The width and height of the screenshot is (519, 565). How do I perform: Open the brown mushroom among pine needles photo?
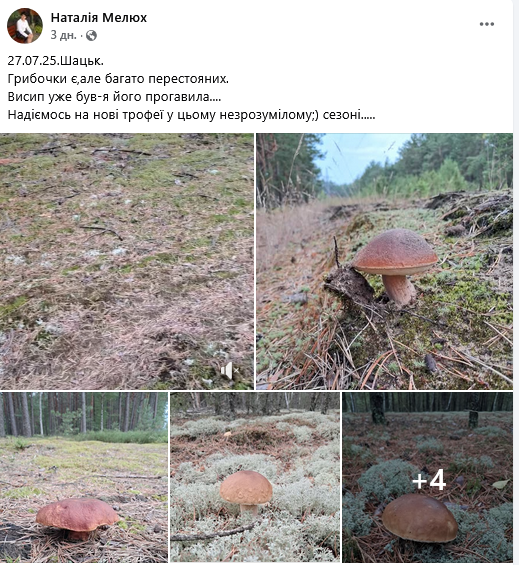(84, 477)
